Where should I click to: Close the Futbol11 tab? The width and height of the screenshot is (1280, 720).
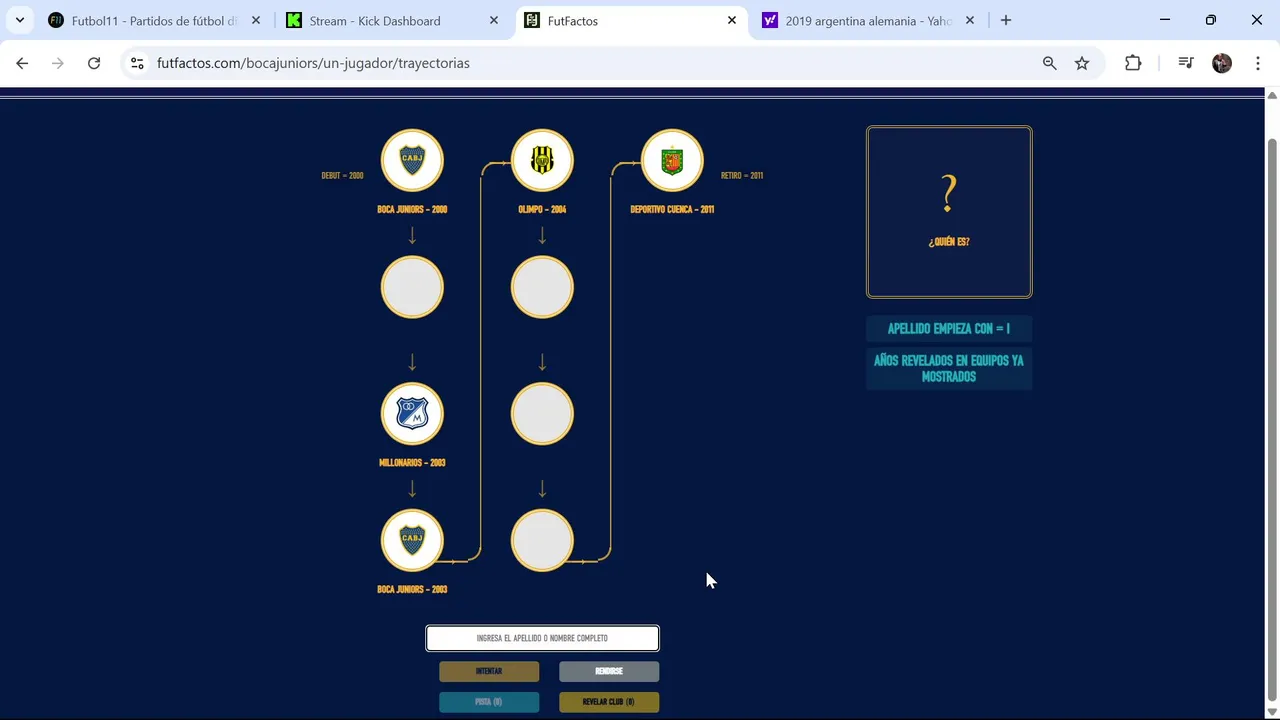click(256, 21)
